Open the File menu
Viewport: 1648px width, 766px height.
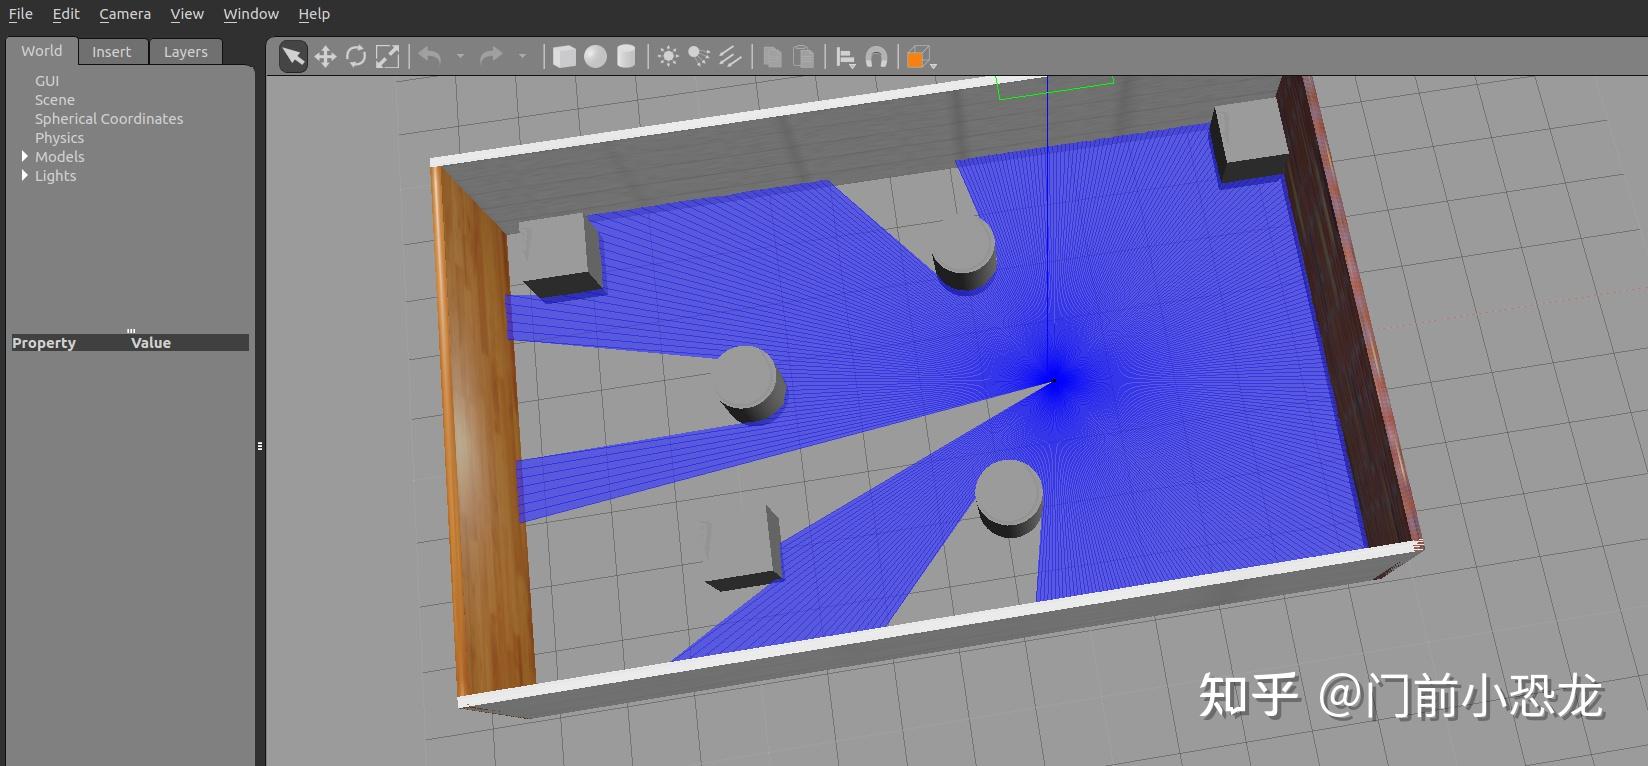coord(20,14)
